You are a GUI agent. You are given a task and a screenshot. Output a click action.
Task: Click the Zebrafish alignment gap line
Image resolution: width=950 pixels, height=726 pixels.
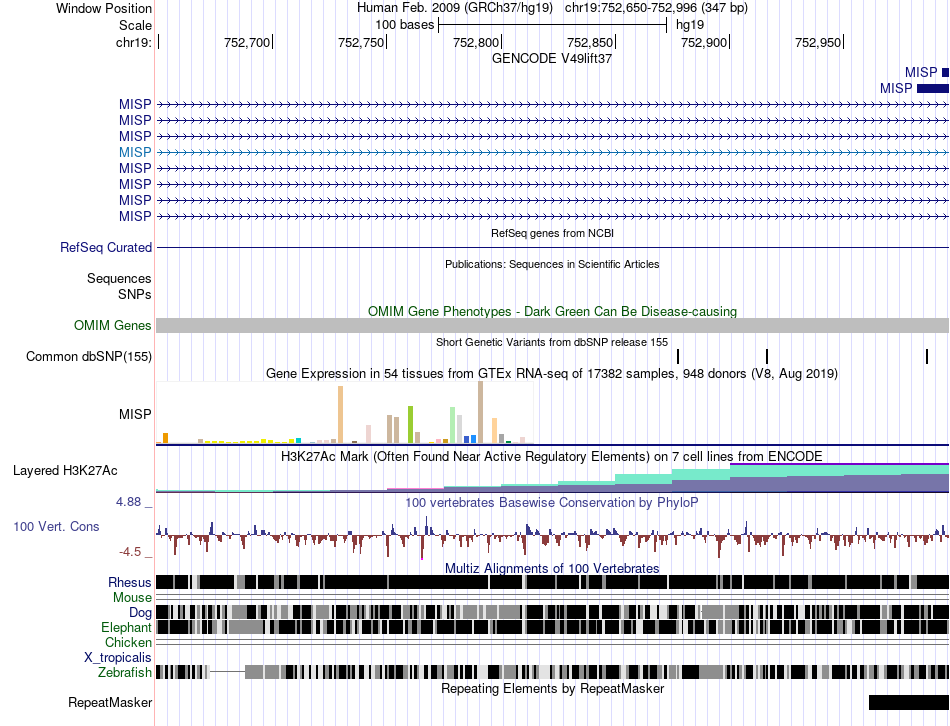pyautogui.click(x=227, y=671)
